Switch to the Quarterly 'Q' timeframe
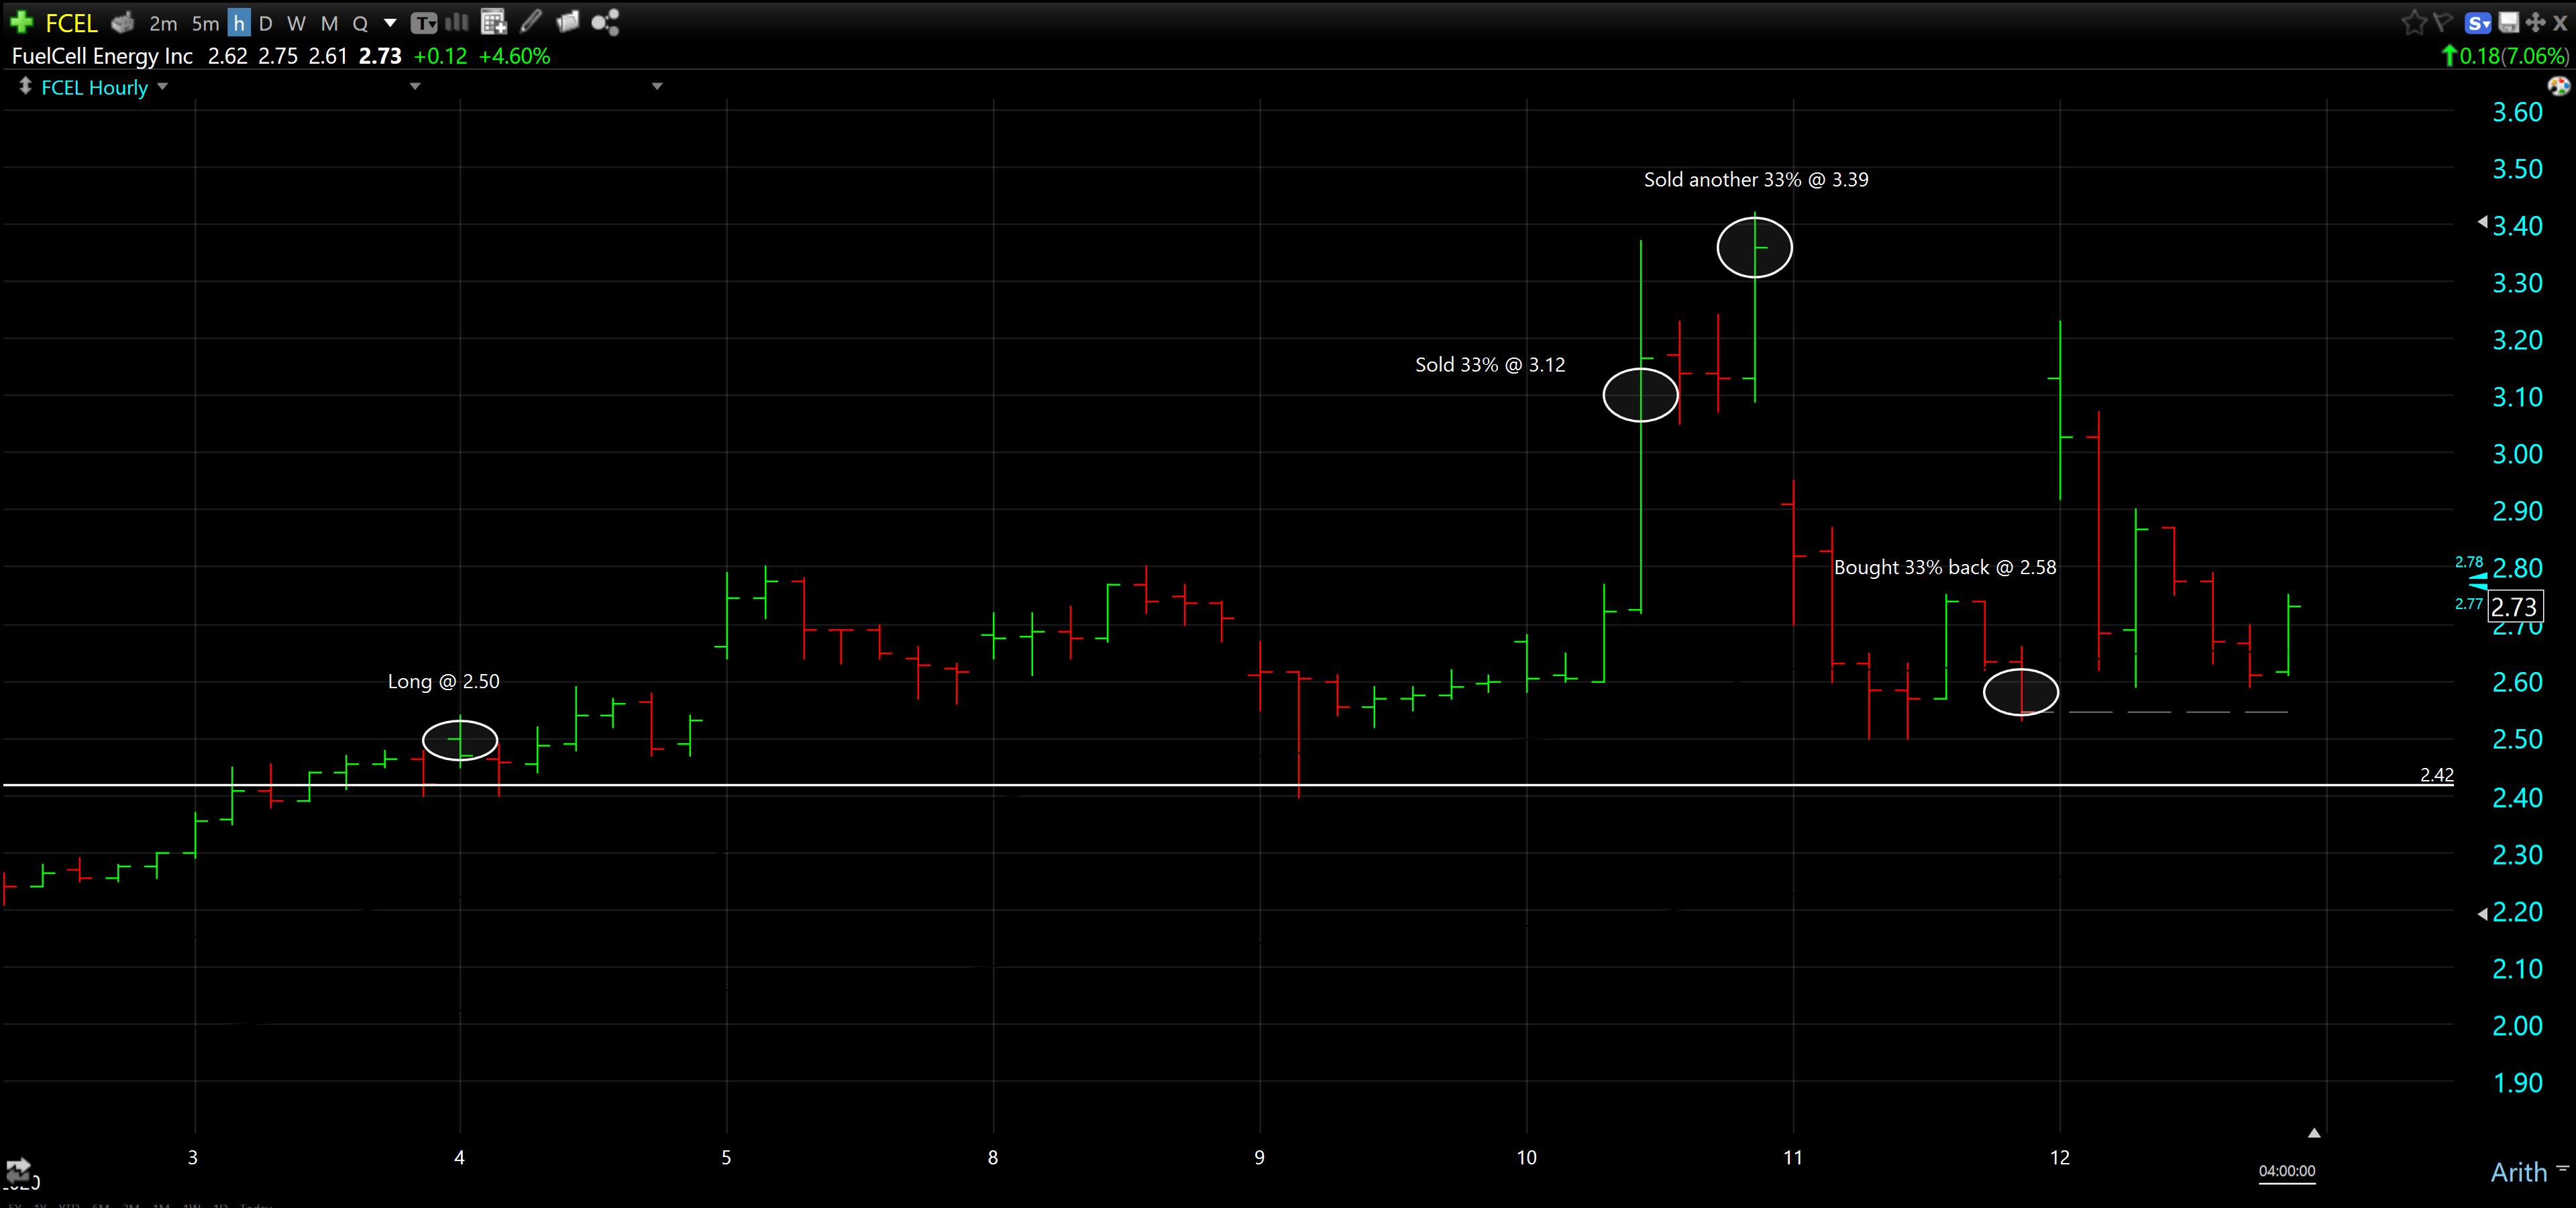The image size is (2576, 1208). 360,23
